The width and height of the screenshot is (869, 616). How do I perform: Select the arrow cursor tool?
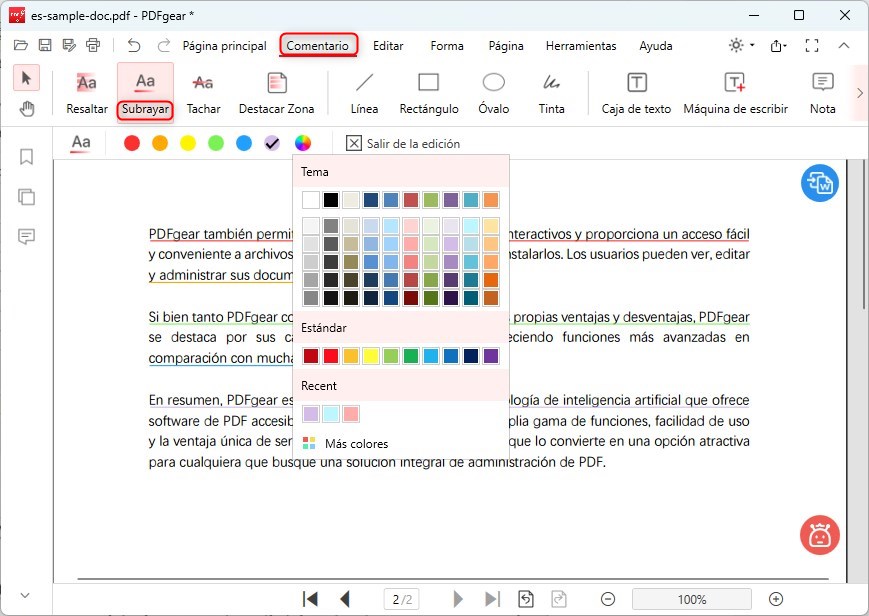(x=26, y=78)
